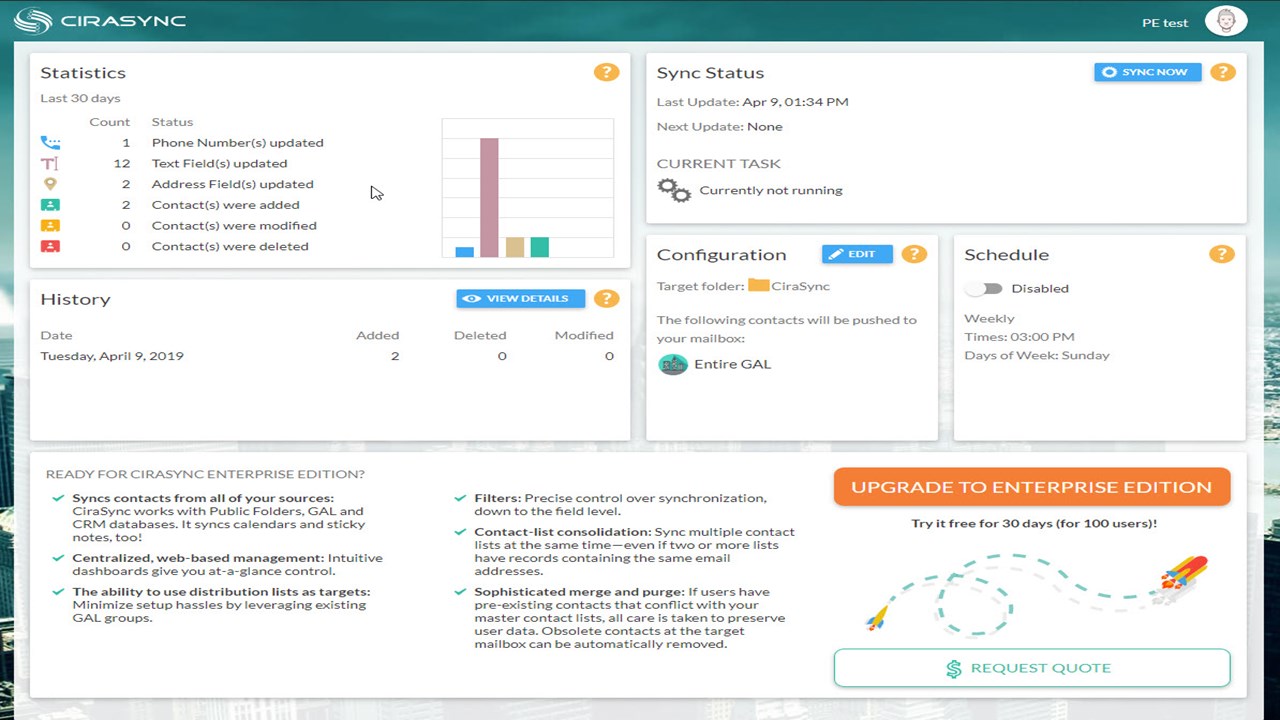Click the tan address fields chart bar
1280x720 pixels.
[514, 247]
